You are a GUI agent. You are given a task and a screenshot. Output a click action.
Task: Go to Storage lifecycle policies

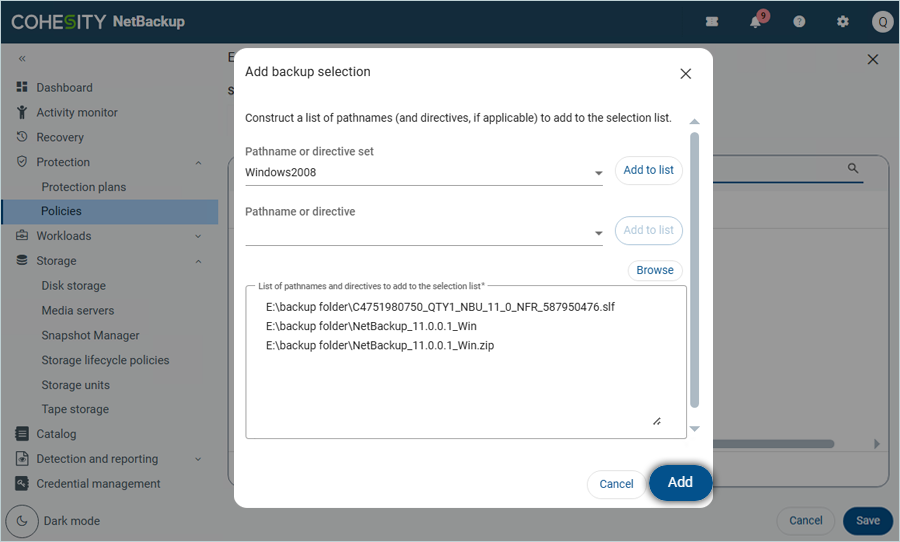point(105,360)
